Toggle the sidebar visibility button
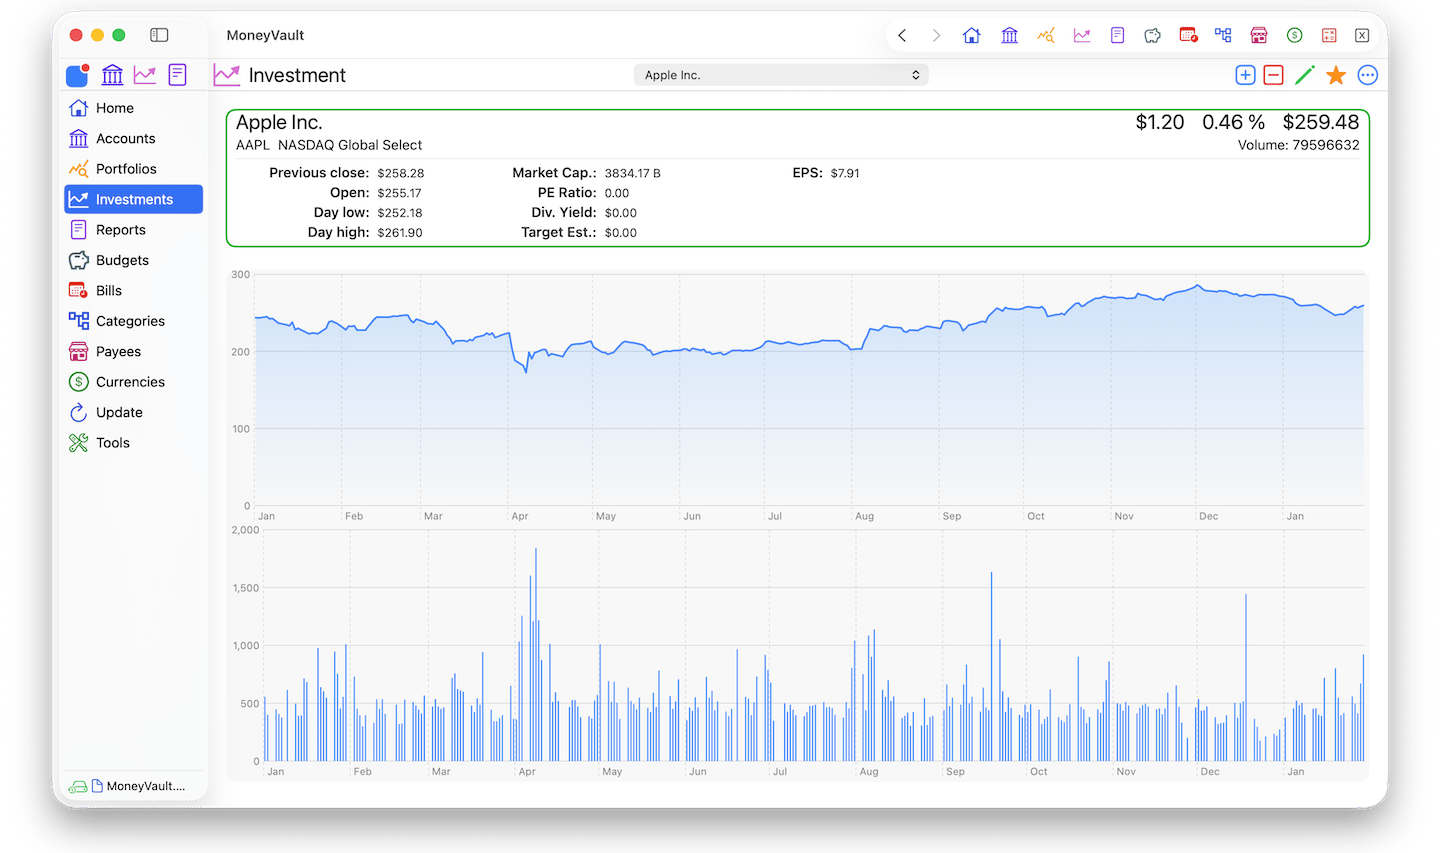The height and width of the screenshot is (853, 1440). tap(159, 35)
